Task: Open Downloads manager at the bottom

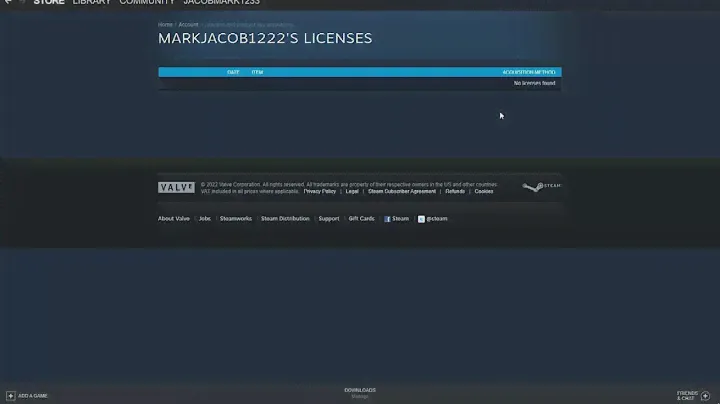Action: [360, 392]
